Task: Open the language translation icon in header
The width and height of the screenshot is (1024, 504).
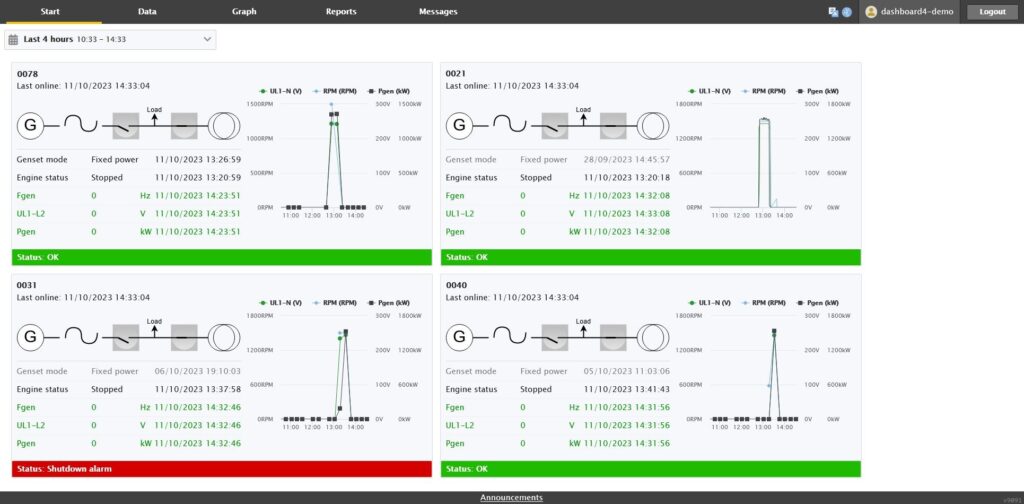Action: pos(833,12)
